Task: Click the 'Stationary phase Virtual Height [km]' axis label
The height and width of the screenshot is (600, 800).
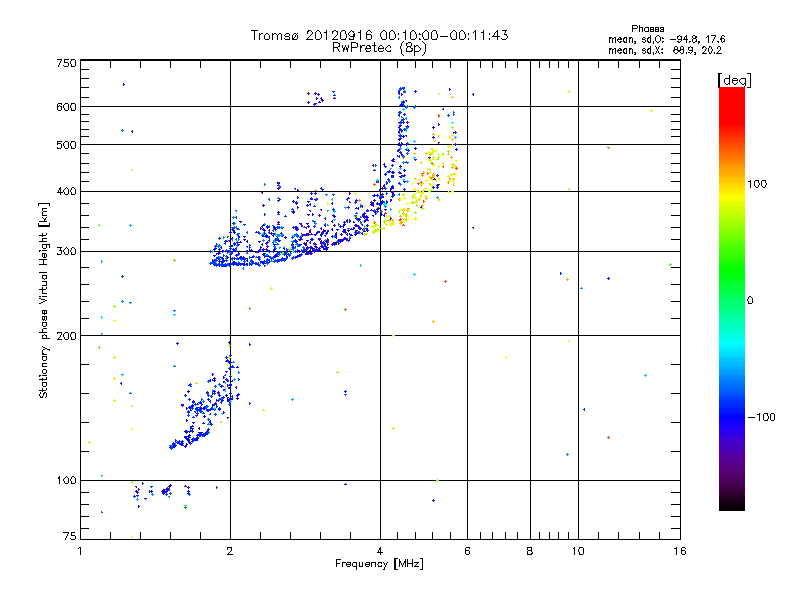Action: (44, 300)
